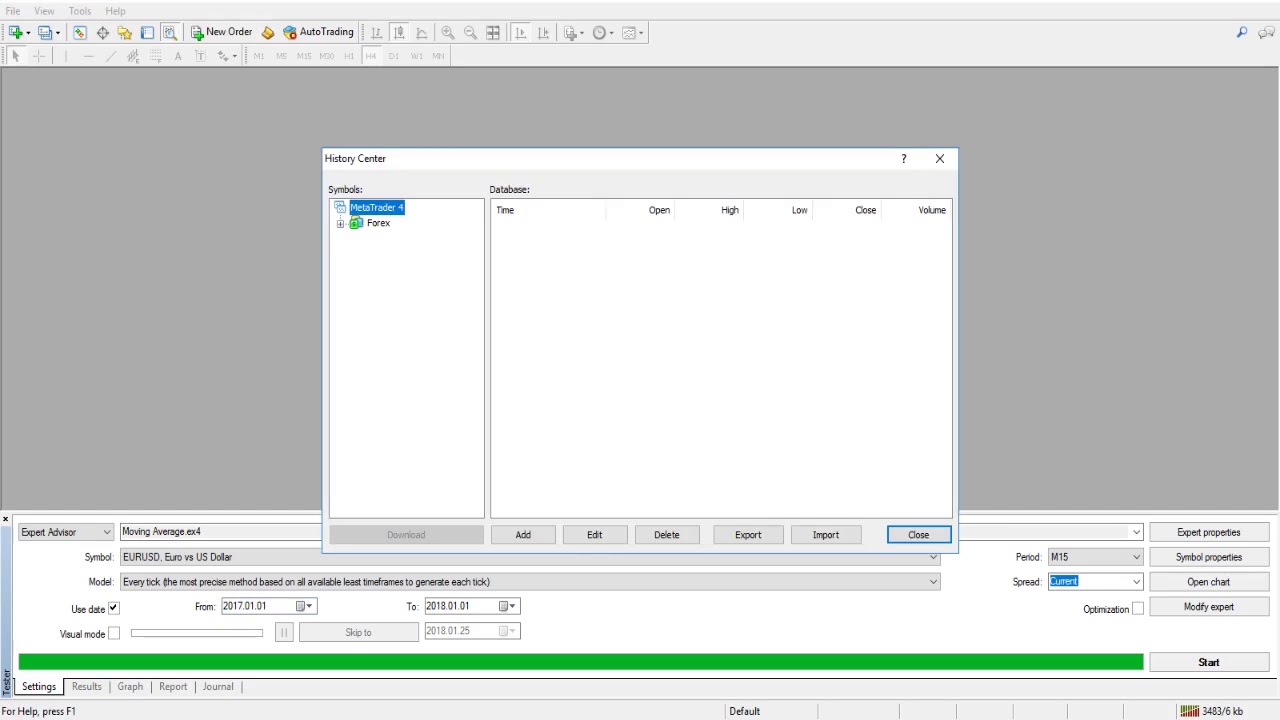Viewport: 1280px width, 720px height.
Task: Toggle the AutoTrading toolbar button
Action: click(x=318, y=32)
